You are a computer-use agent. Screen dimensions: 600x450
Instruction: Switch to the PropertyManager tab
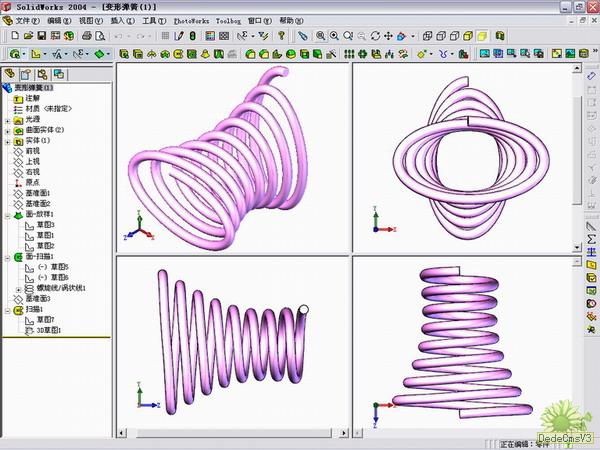click(x=27, y=73)
